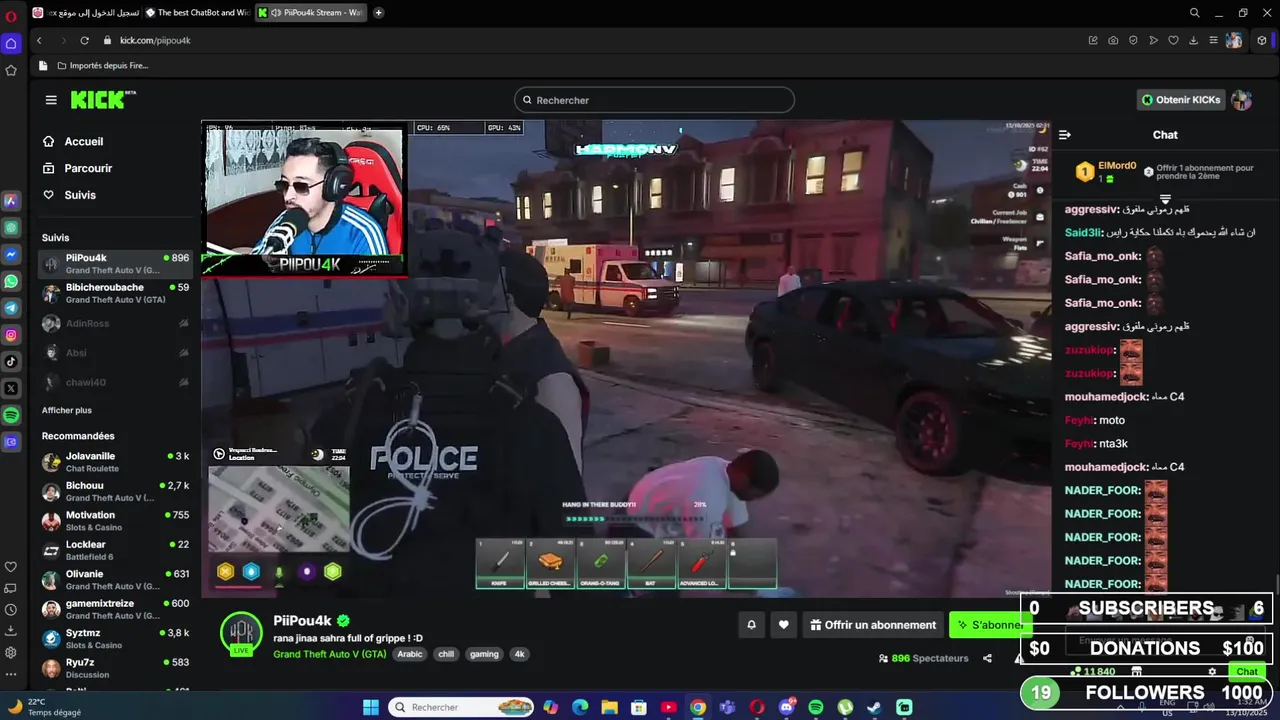
Task: Click the Opera downloads icon in toolbar
Action: pos(1193,40)
